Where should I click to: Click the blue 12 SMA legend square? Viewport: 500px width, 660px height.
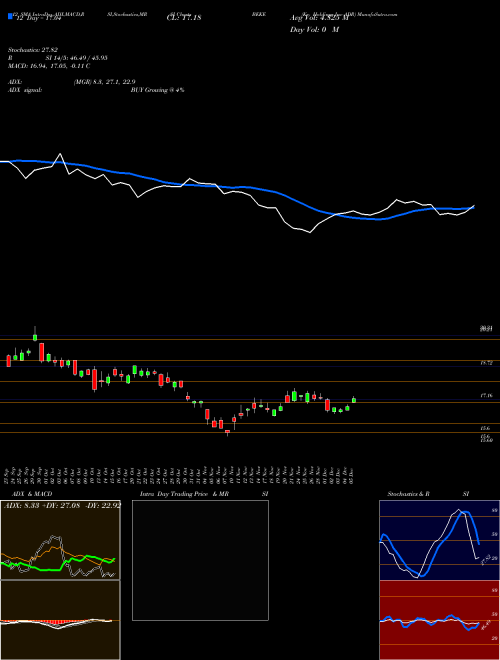(10, 17)
